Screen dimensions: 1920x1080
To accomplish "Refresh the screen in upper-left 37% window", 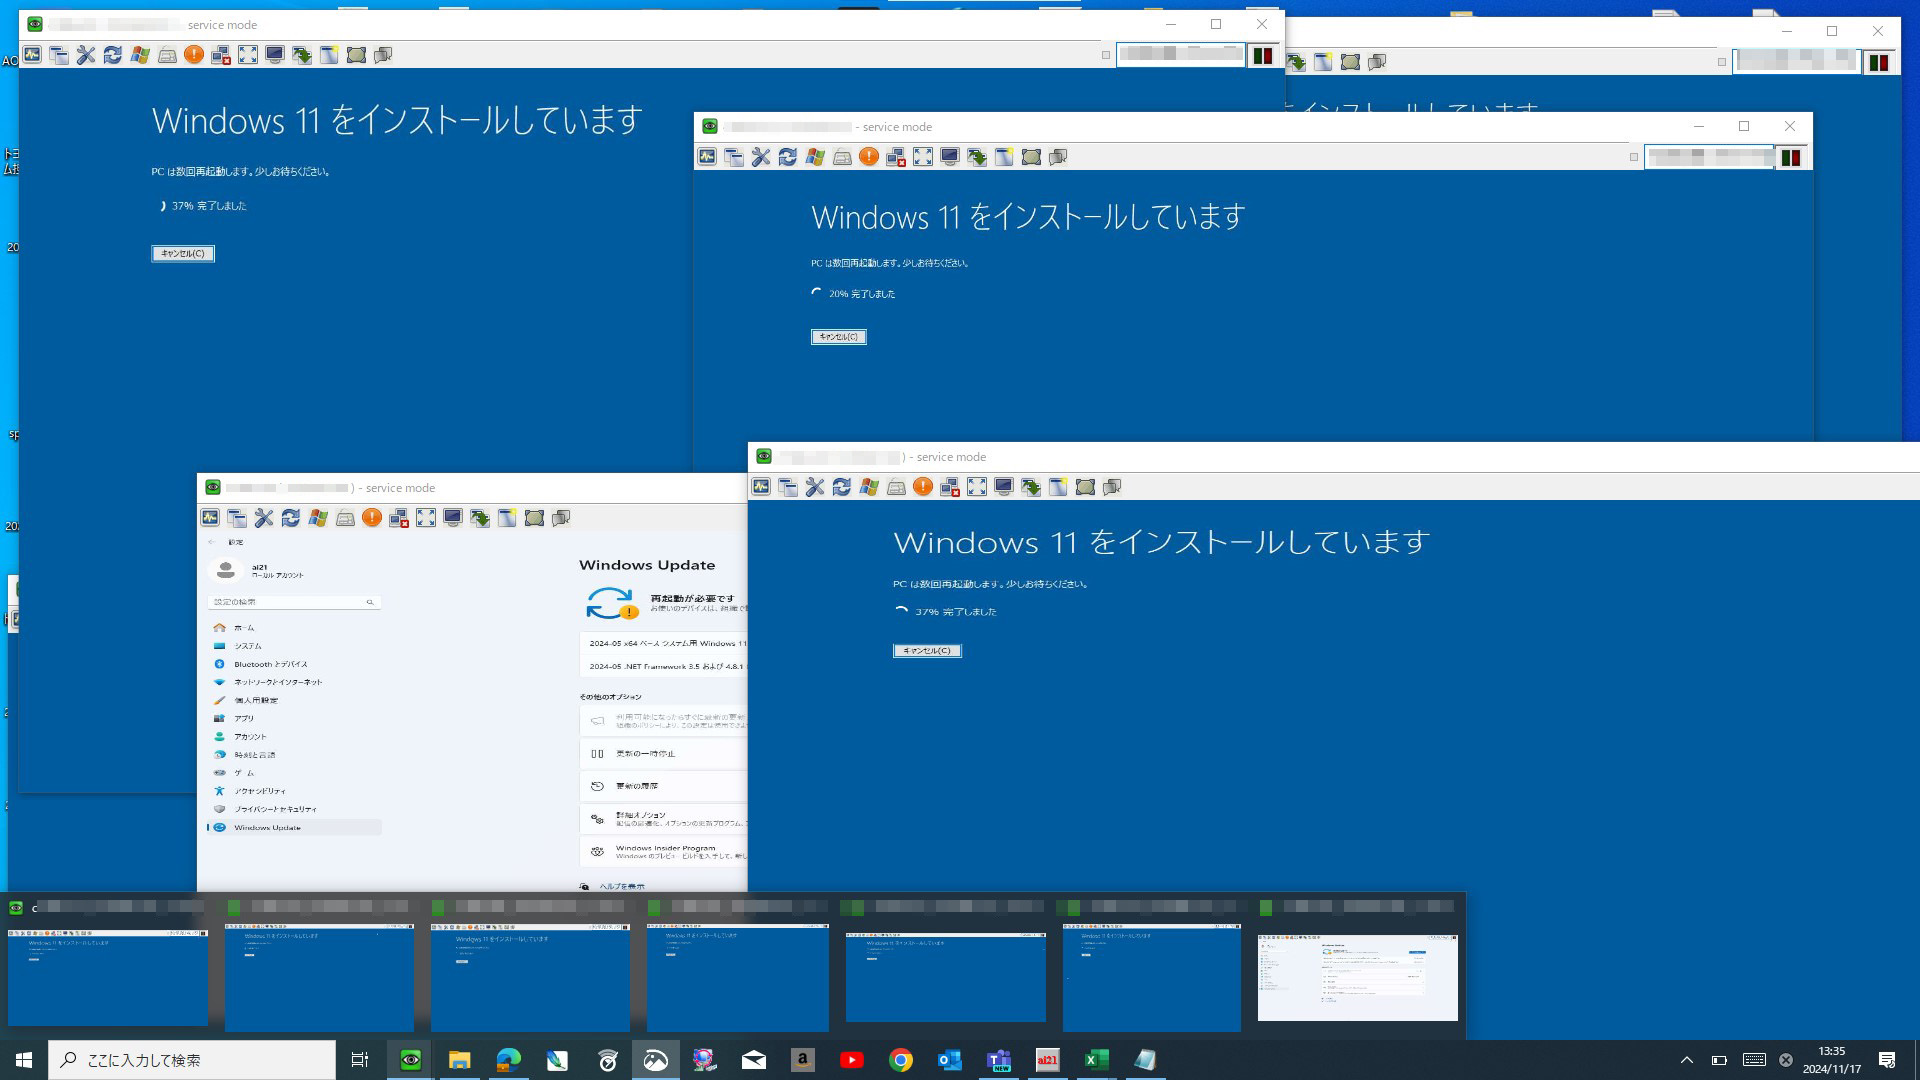I will [113, 55].
